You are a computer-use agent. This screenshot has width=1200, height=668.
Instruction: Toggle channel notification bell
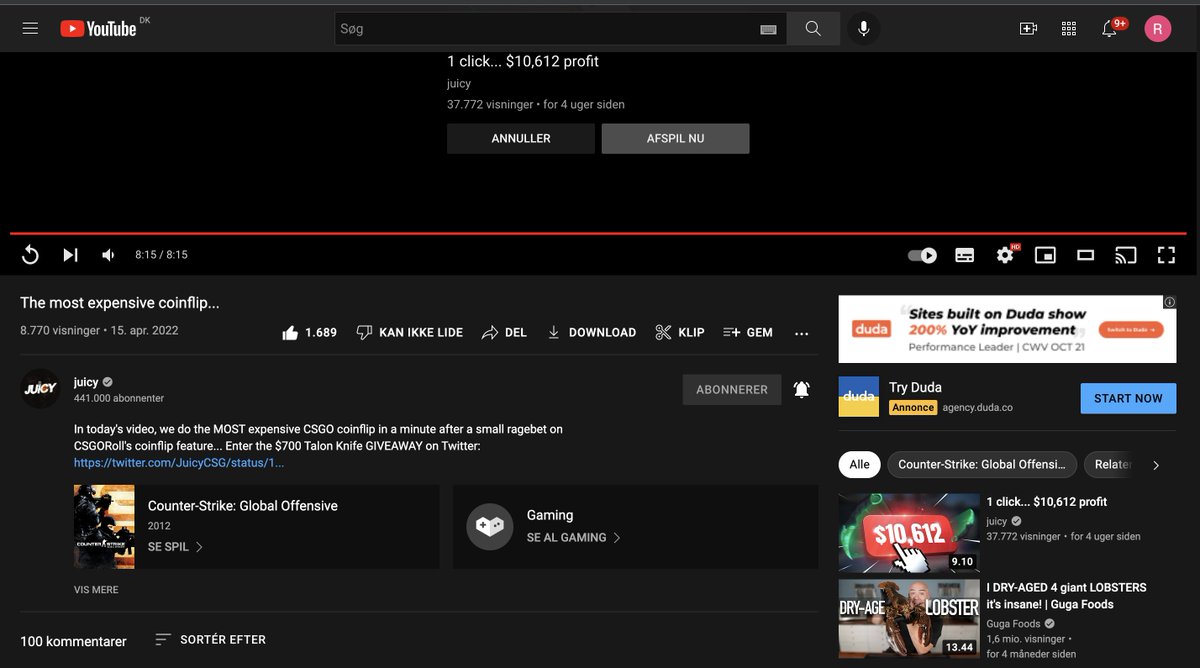pyautogui.click(x=801, y=390)
